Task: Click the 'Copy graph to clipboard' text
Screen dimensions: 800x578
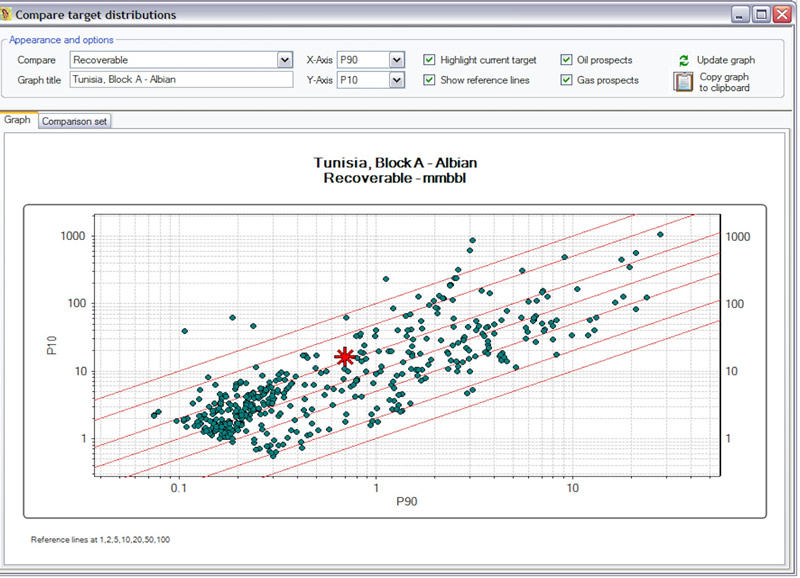Action: 724,83
